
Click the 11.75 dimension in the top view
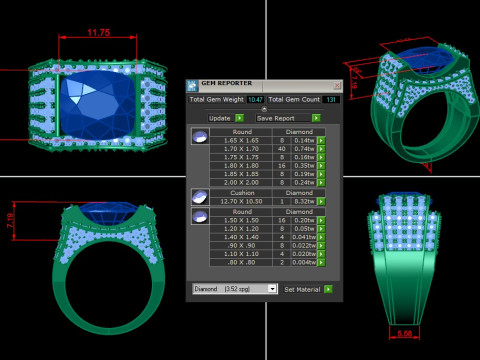coord(98,33)
